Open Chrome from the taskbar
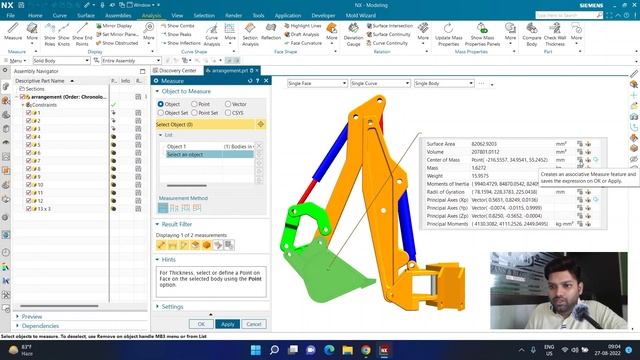 click(x=366, y=350)
